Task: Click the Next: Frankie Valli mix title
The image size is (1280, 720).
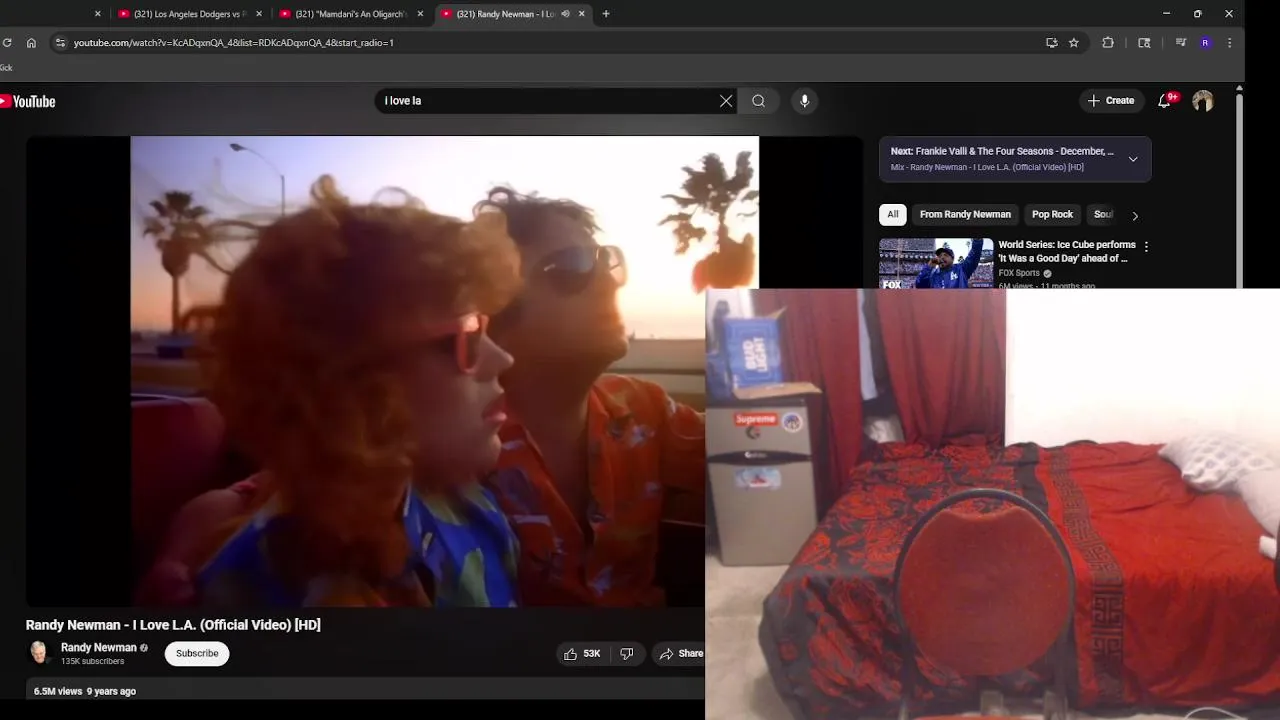Action: point(1002,151)
